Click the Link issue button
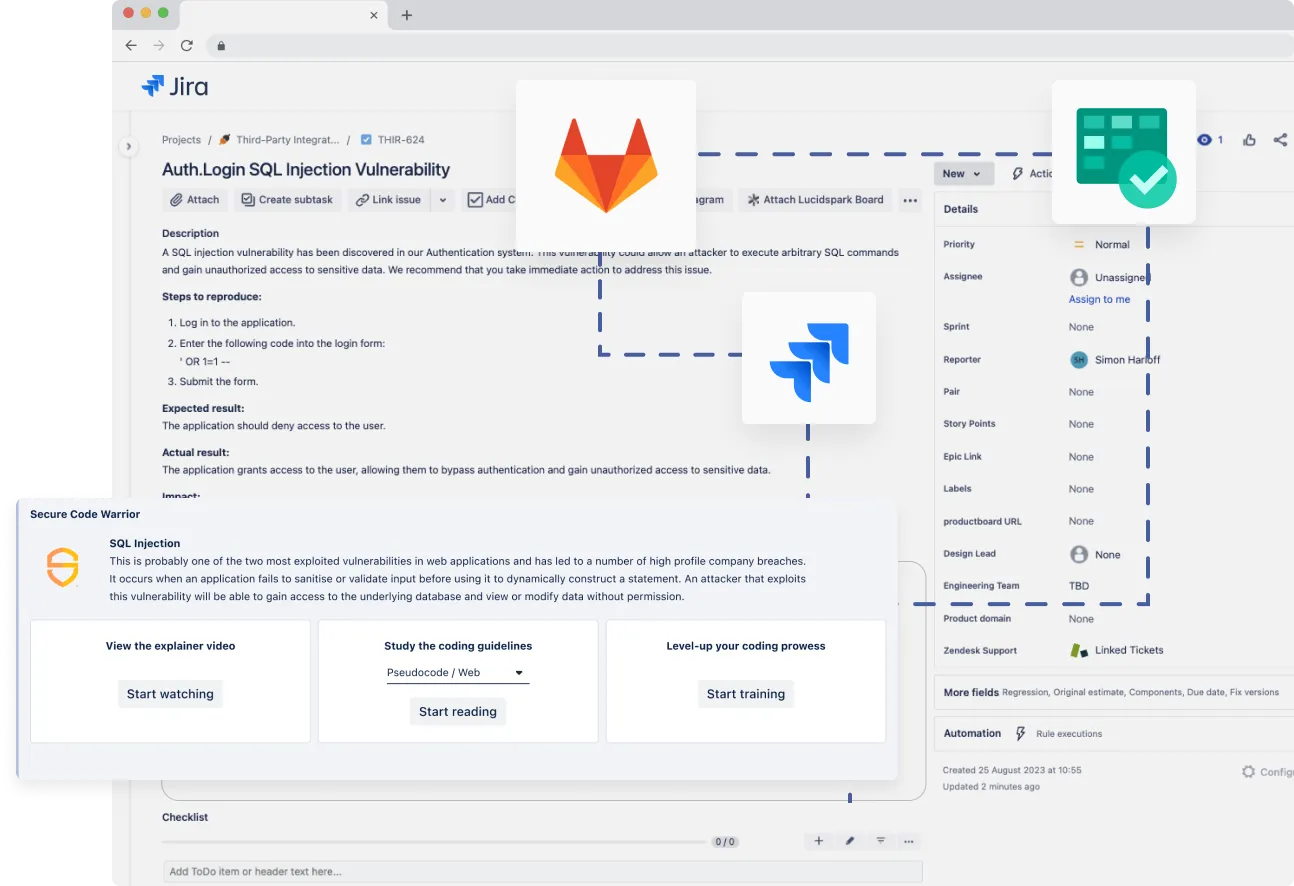 (x=388, y=200)
